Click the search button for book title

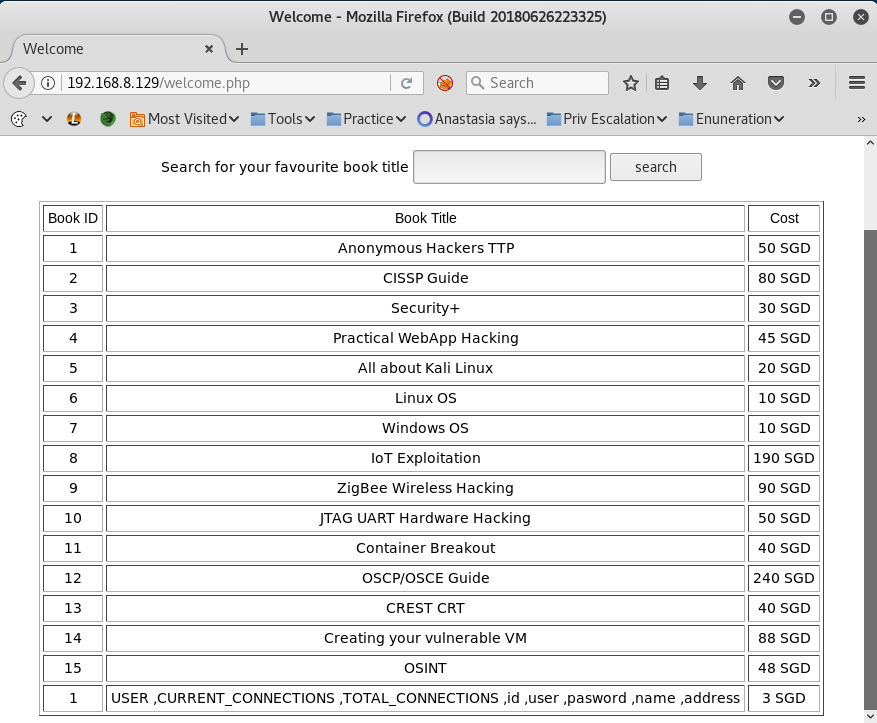[656, 167]
